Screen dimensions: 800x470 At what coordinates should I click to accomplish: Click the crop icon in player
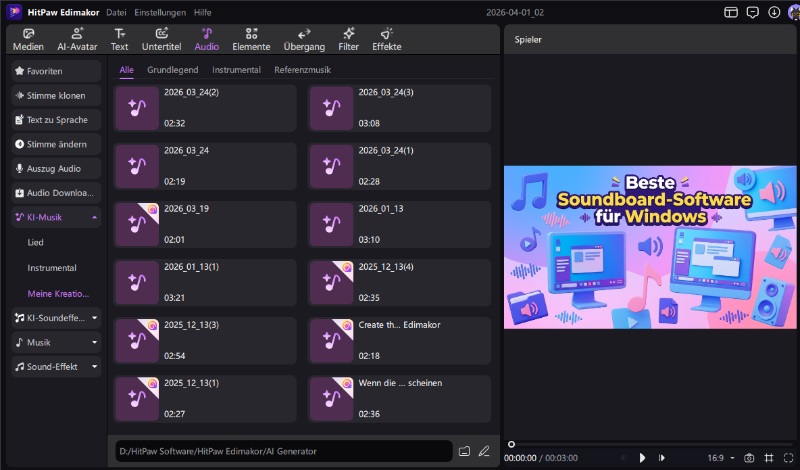click(769, 458)
